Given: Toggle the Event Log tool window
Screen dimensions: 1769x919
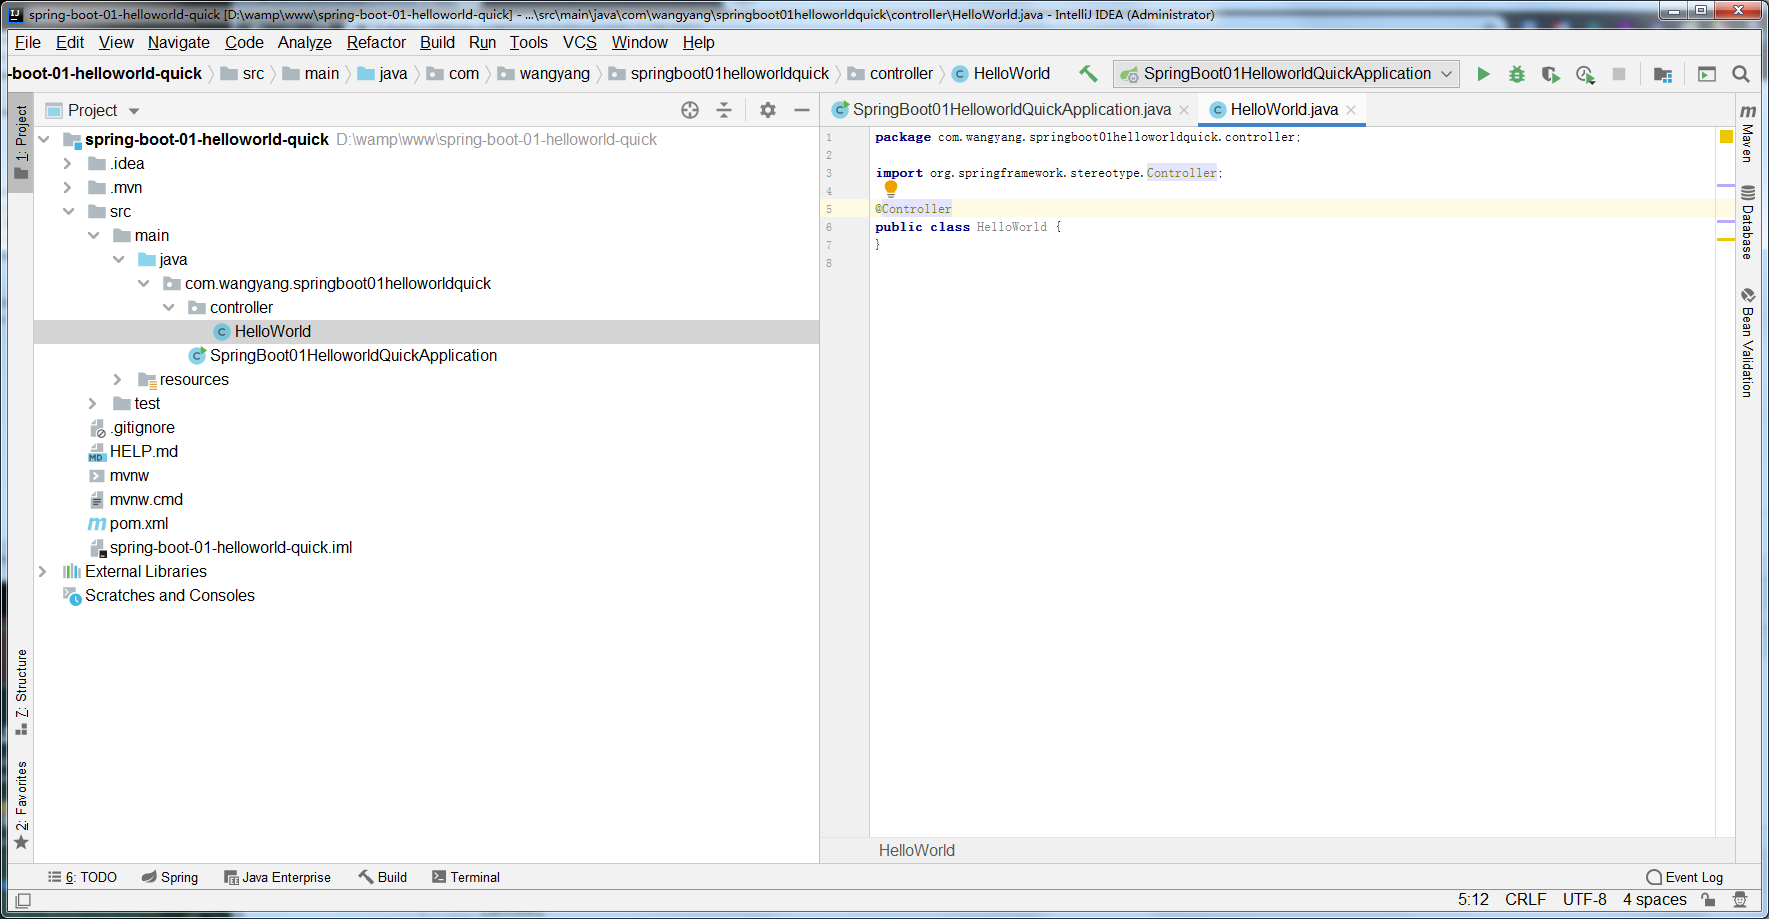Looking at the screenshot, I should pyautogui.click(x=1685, y=877).
